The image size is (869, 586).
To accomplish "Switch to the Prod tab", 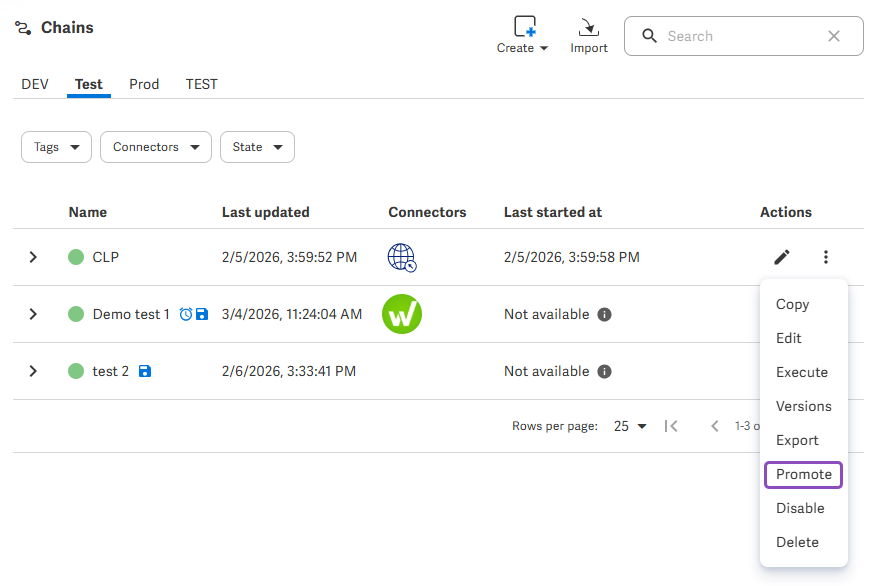I will point(144,84).
